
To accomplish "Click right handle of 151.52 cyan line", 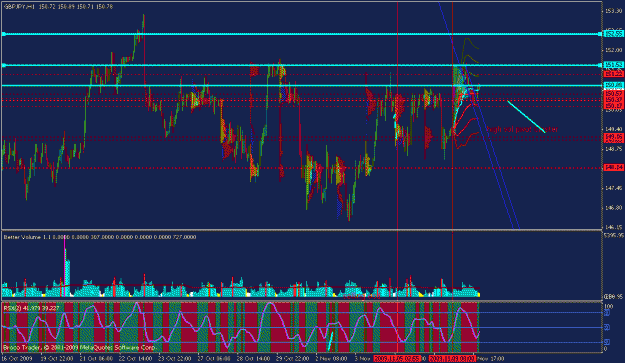I will (x=600, y=65).
